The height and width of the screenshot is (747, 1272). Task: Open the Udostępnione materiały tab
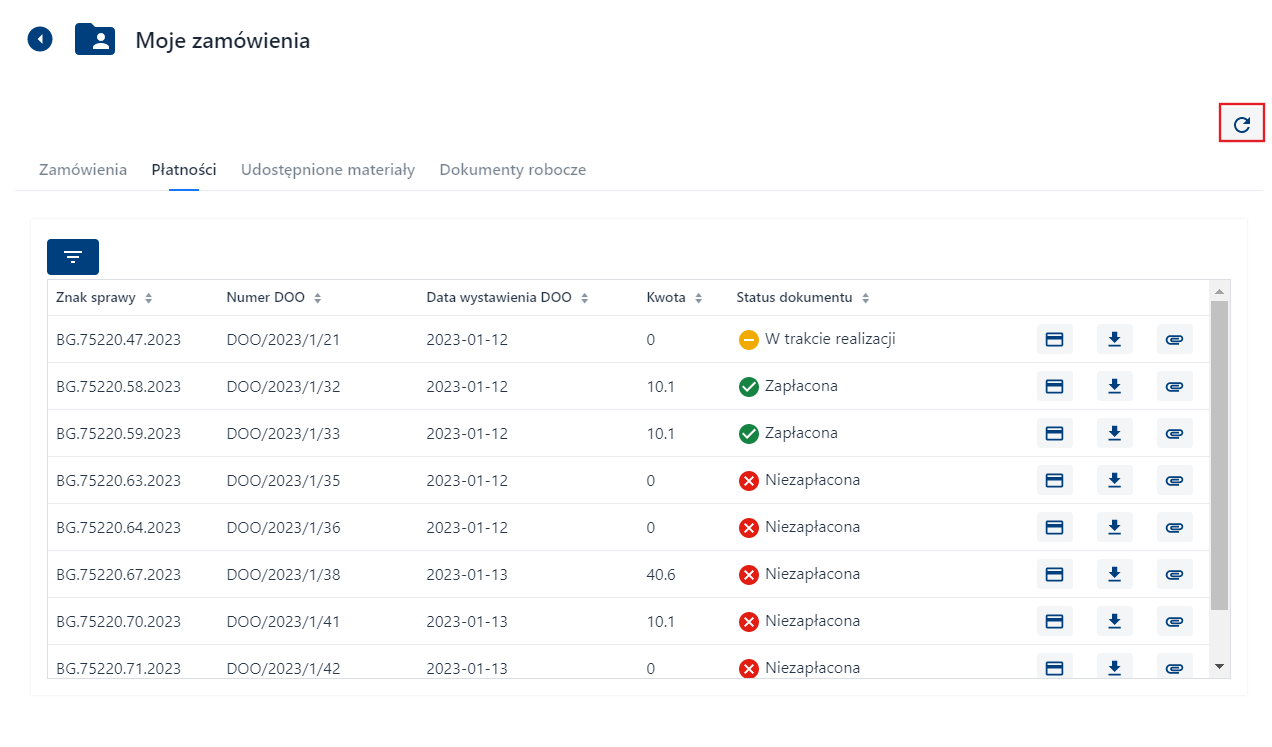pos(327,170)
